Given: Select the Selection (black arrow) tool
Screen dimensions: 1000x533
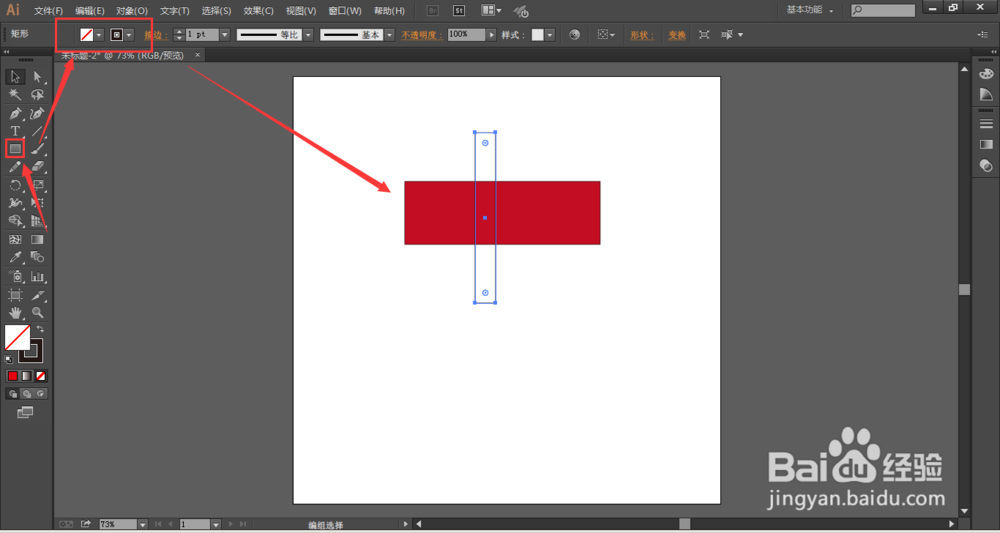Looking at the screenshot, I should pyautogui.click(x=15, y=77).
